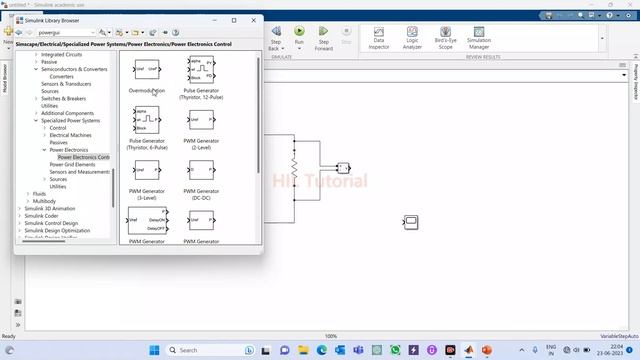Open the Model Browser side tab
640x360 pixels.
[5, 78]
